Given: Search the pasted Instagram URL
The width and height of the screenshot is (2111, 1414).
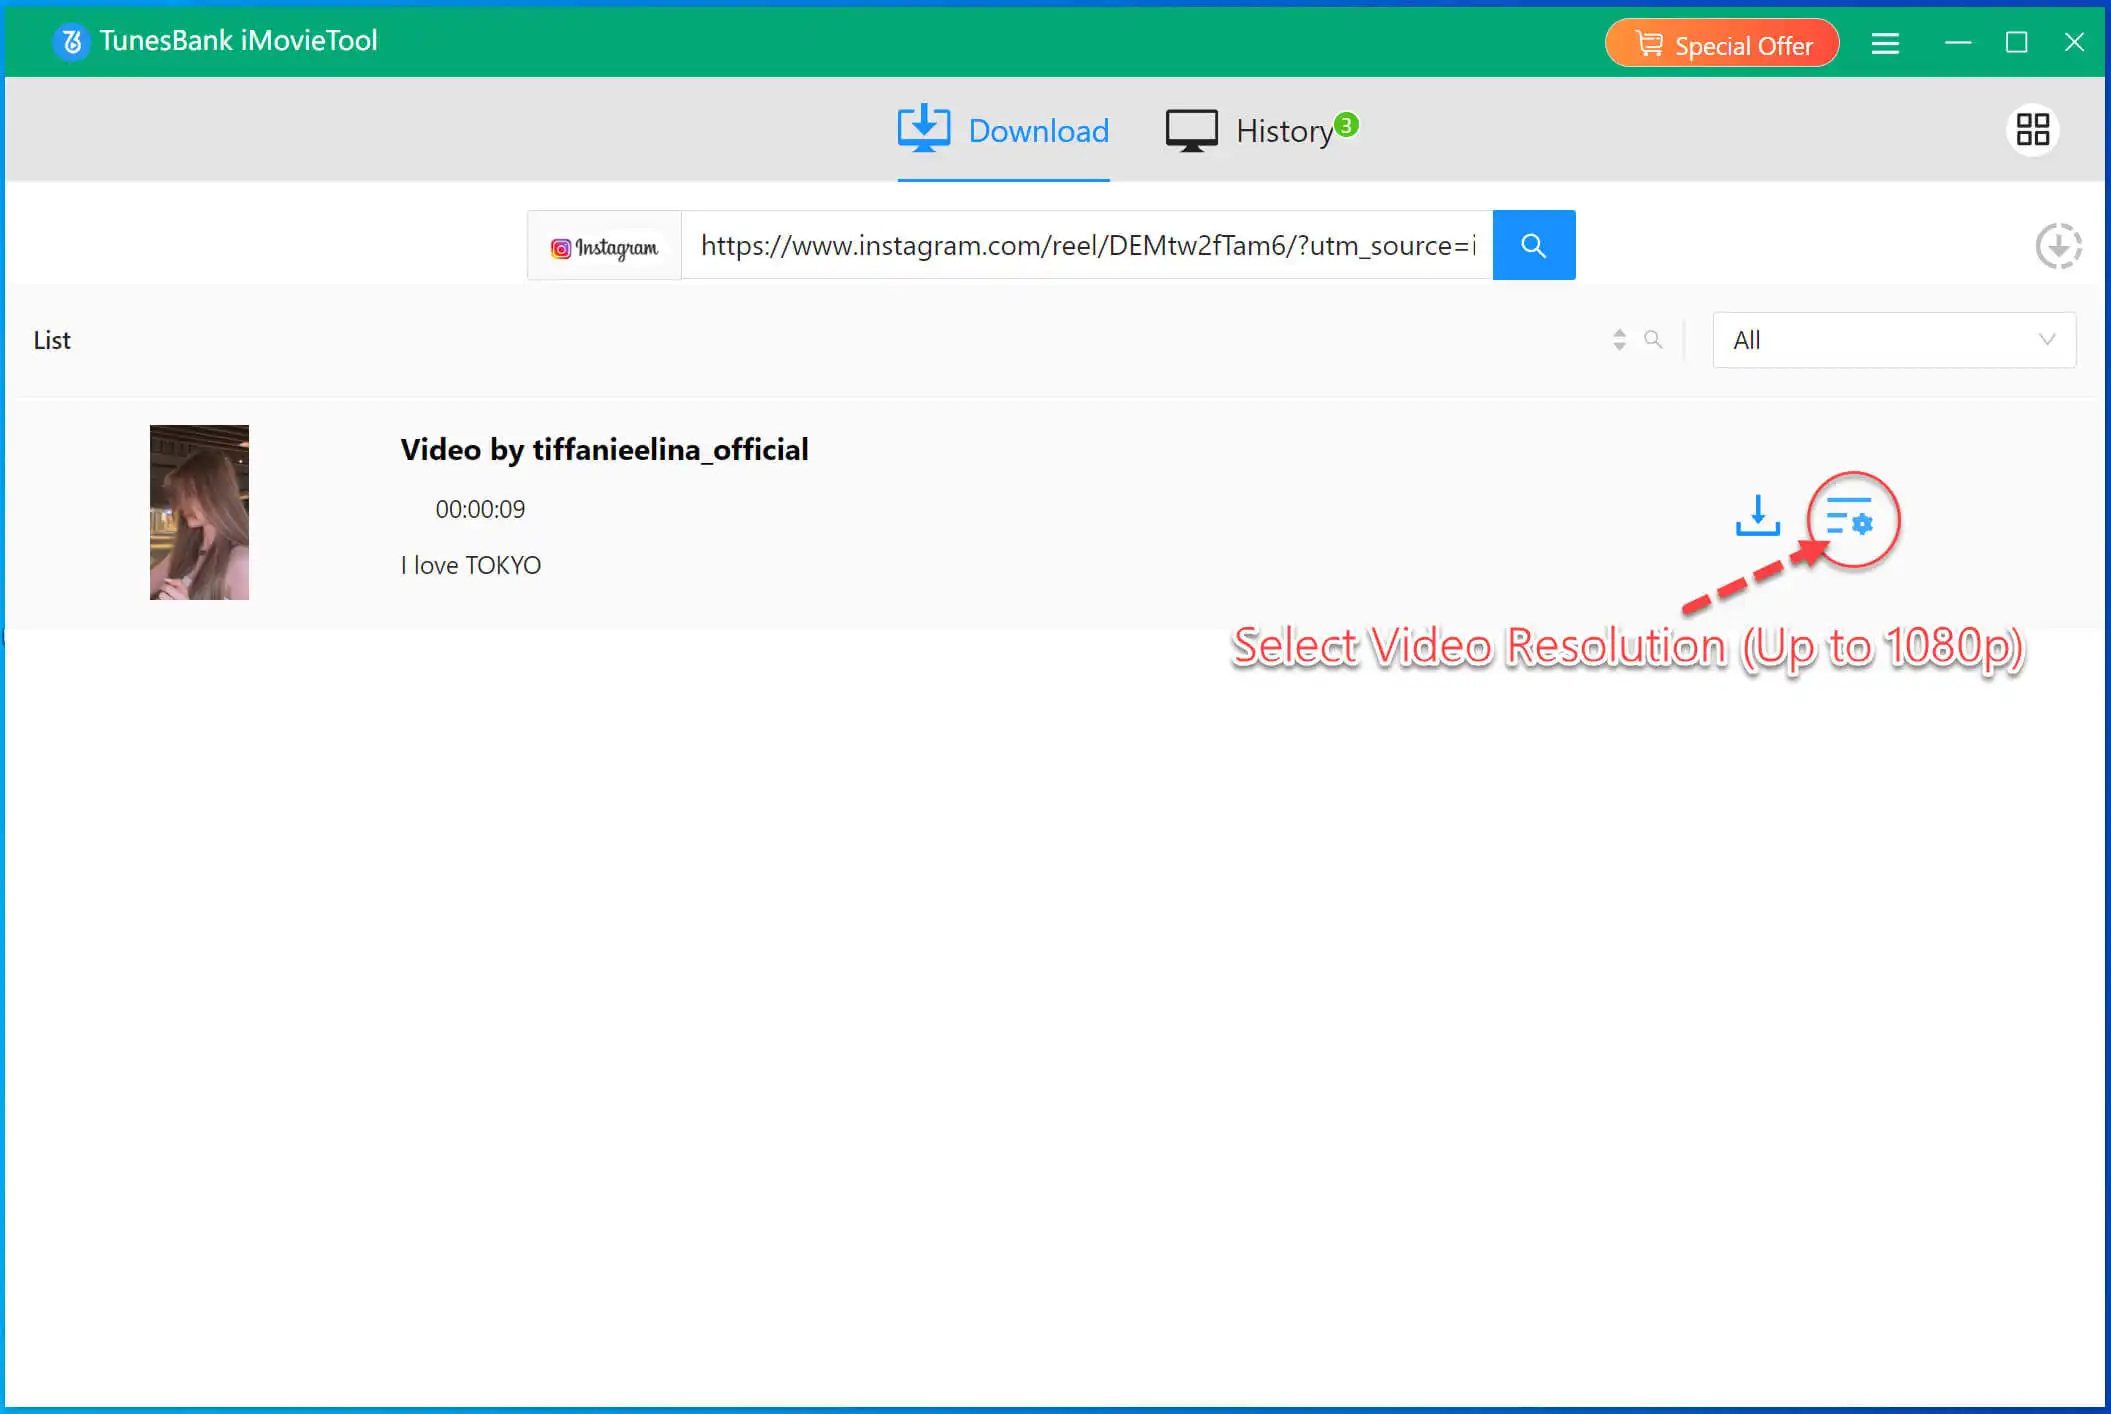Looking at the screenshot, I should click(1533, 246).
